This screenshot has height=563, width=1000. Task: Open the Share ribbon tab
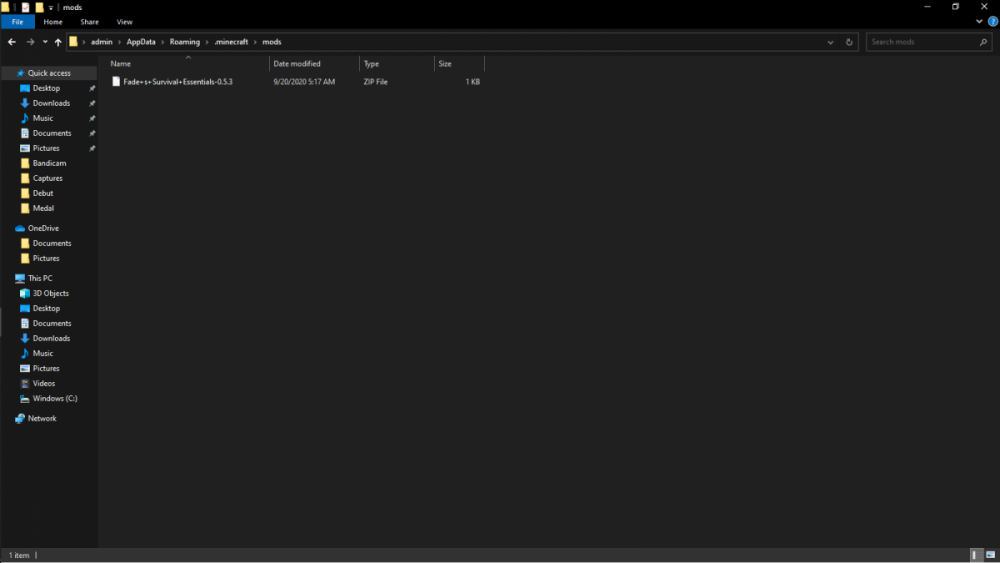(x=89, y=21)
